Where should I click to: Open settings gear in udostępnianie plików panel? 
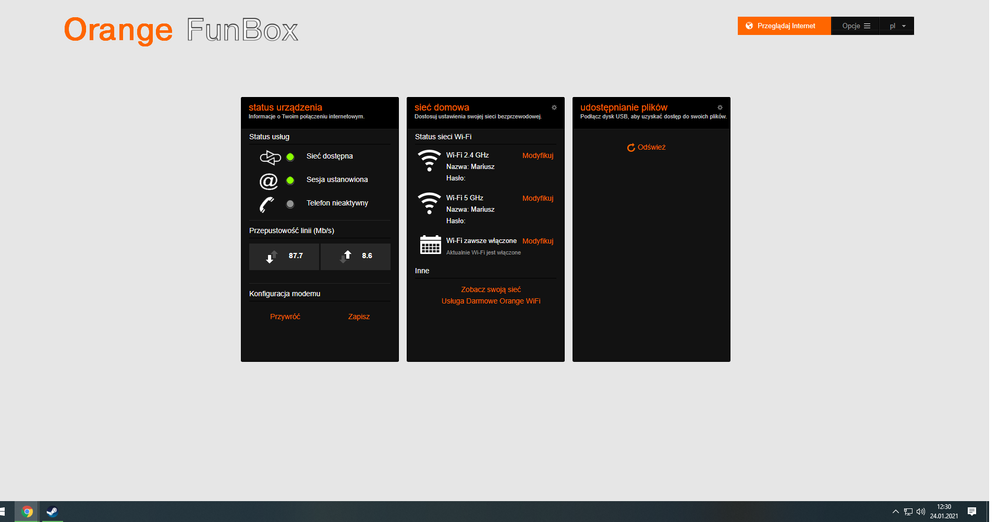tap(720, 107)
